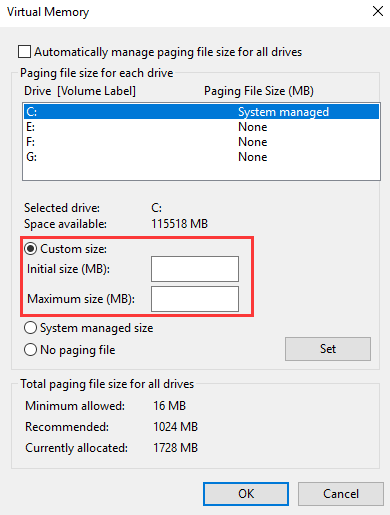The width and height of the screenshot is (390, 515).
Task: Click the Drive [Volume Label] column header
Action: click(x=80, y=91)
